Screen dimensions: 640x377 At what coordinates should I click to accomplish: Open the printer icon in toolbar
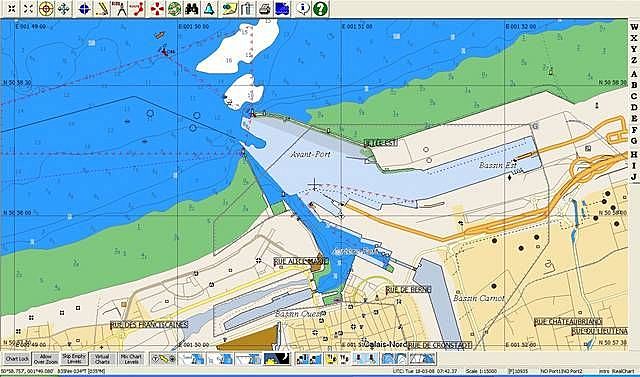coord(264,8)
